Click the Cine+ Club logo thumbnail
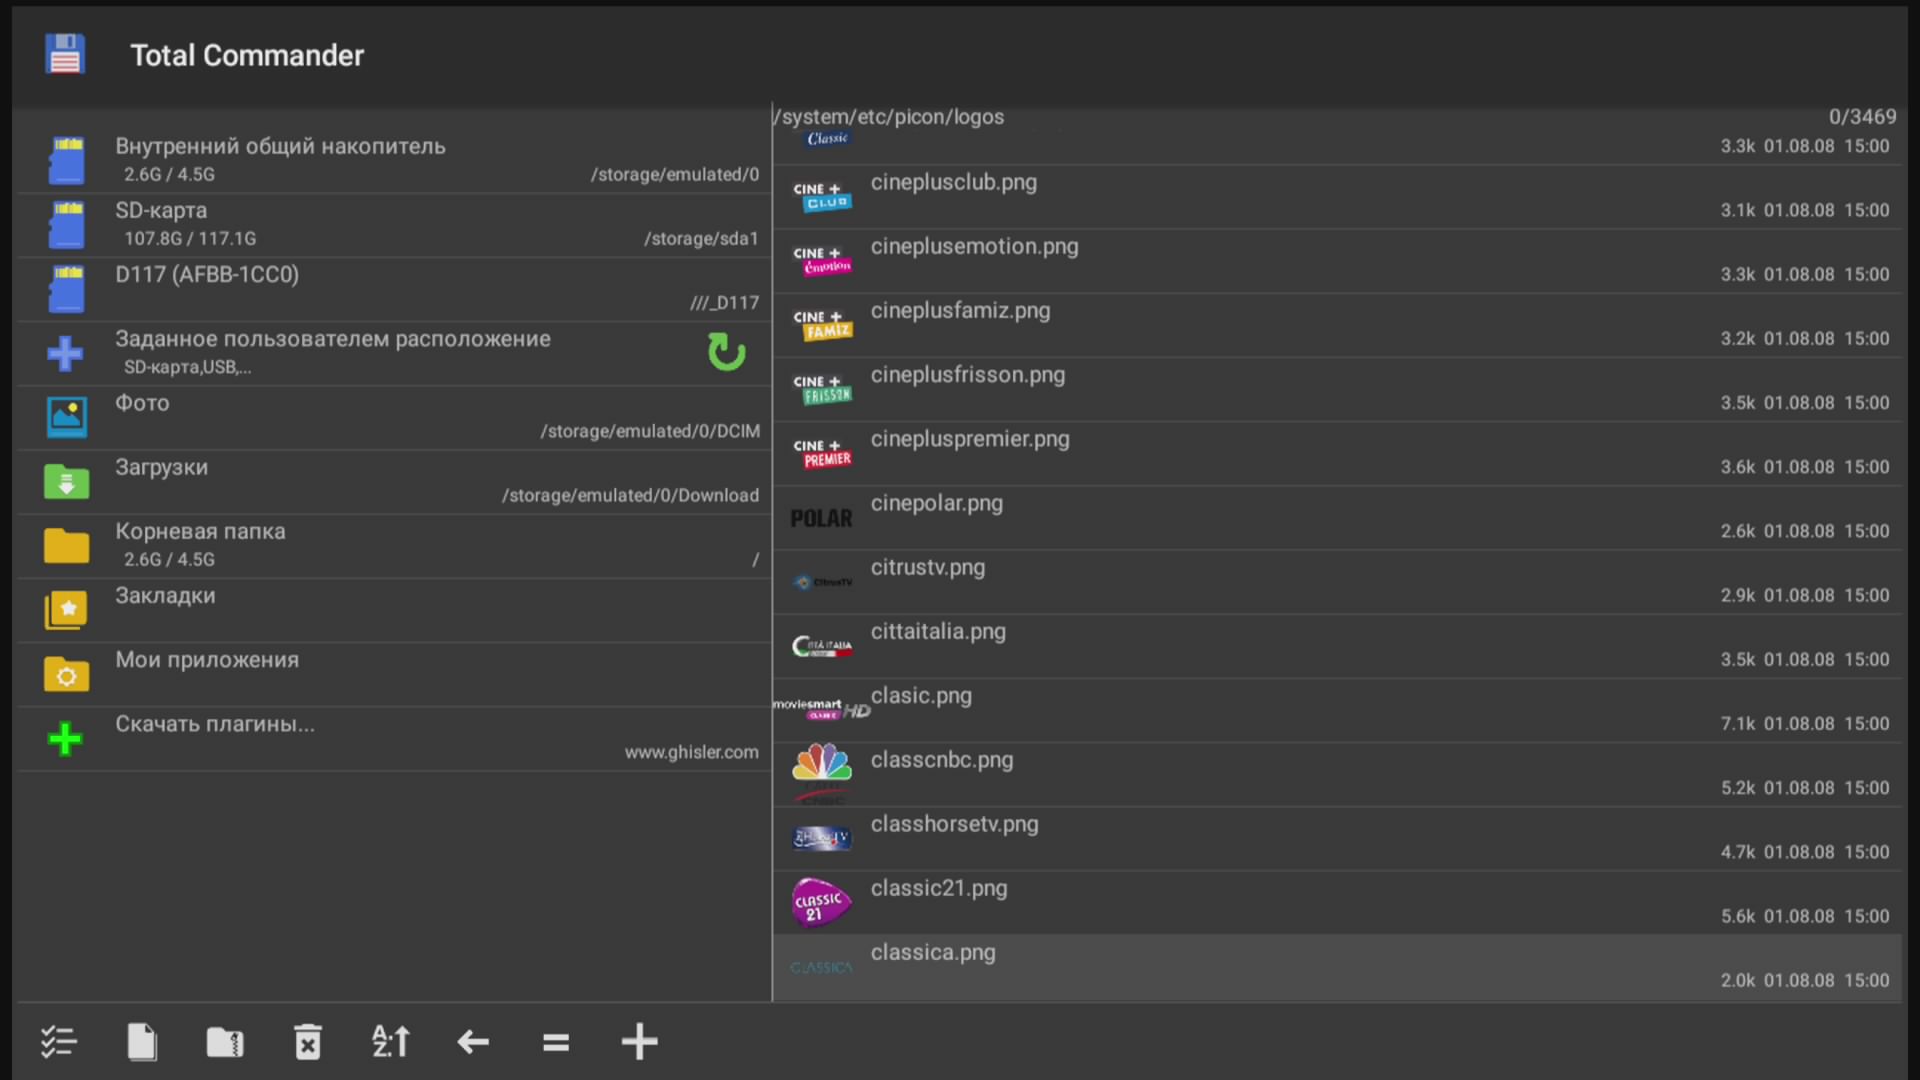 (822, 197)
